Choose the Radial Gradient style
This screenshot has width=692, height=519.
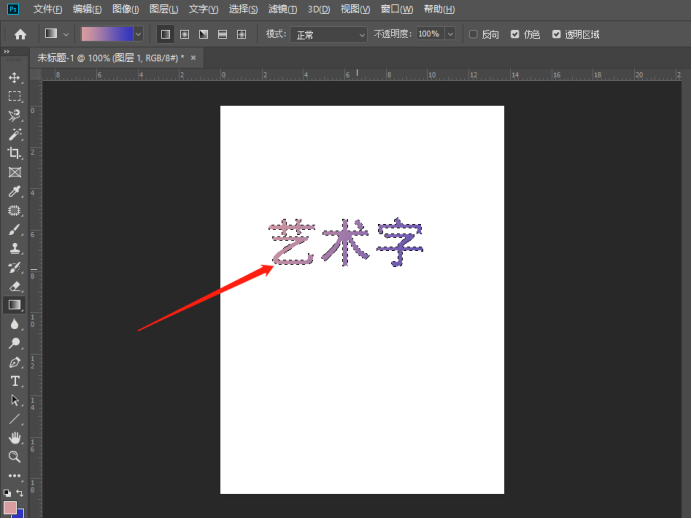(x=184, y=34)
